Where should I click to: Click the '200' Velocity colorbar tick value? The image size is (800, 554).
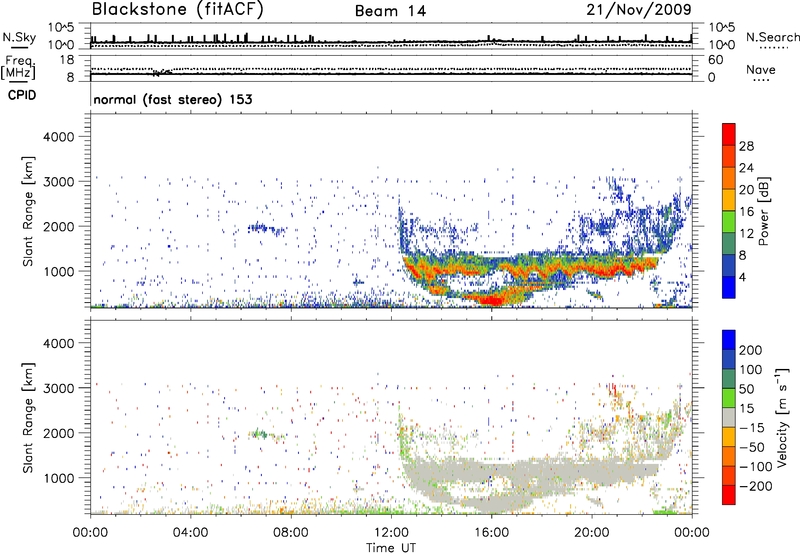coord(751,350)
